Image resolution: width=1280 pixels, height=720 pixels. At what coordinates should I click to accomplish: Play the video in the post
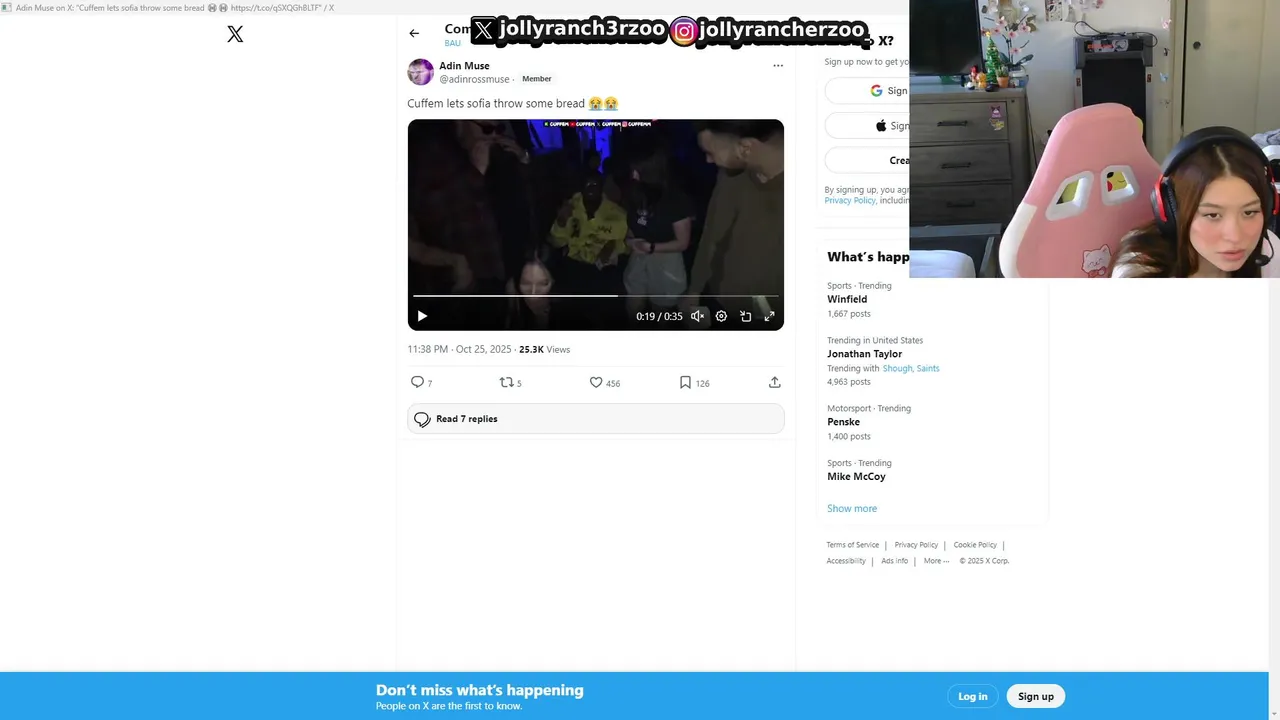tap(422, 316)
